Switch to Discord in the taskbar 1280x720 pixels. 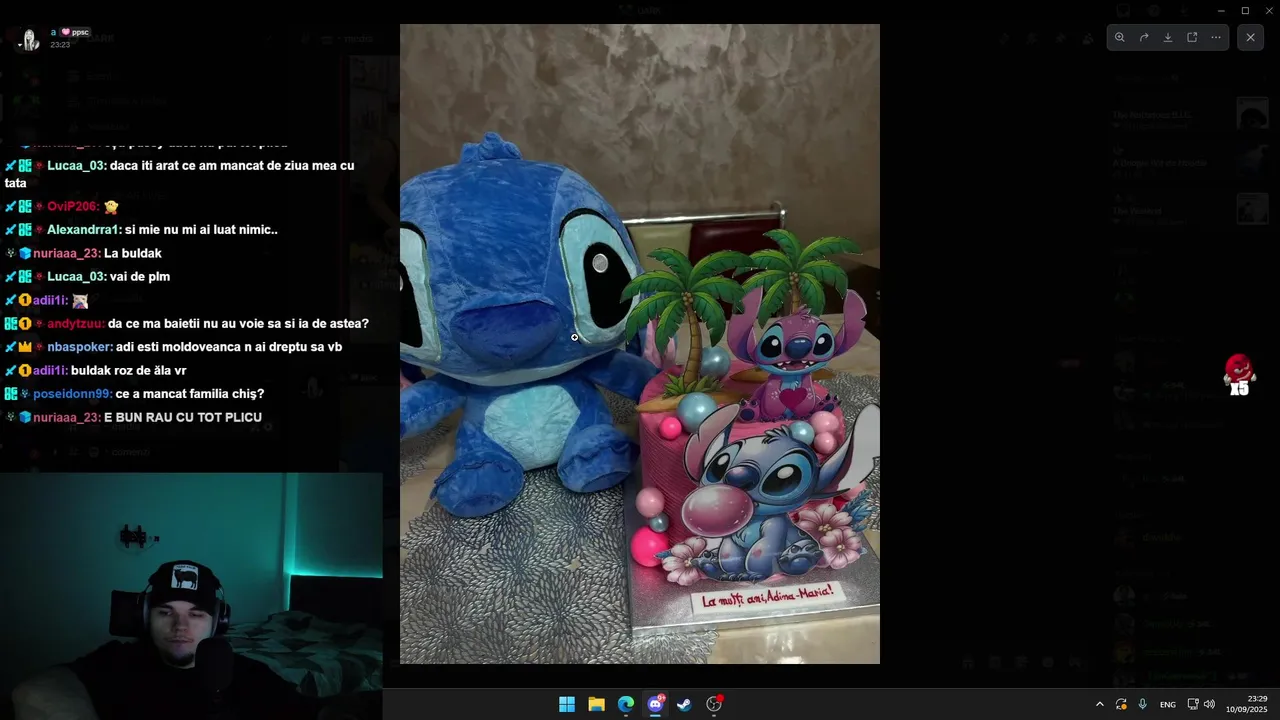(655, 704)
